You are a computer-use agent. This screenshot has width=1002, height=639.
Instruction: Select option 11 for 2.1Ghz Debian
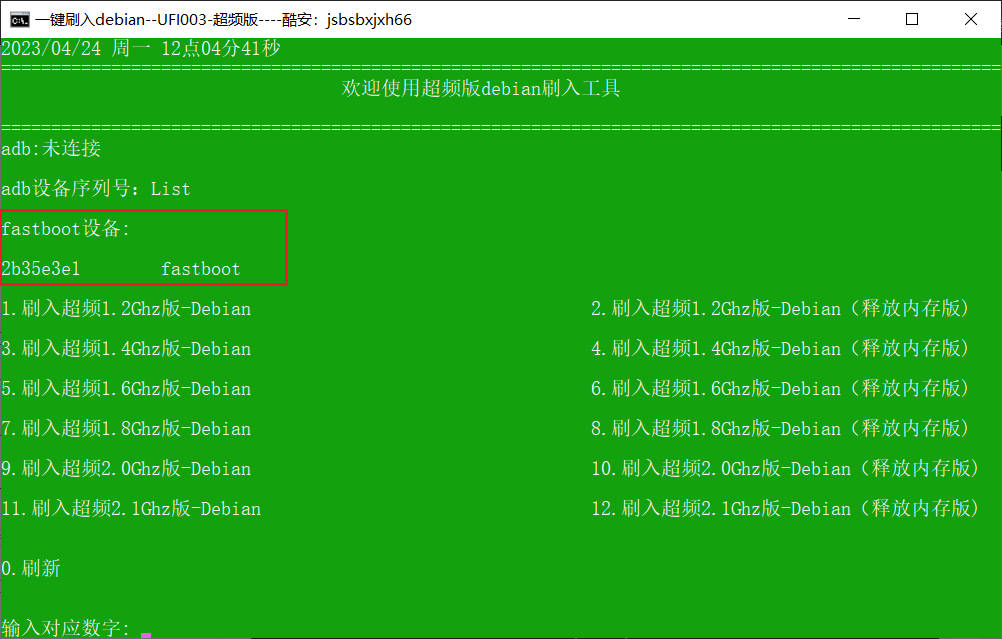(131, 509)
